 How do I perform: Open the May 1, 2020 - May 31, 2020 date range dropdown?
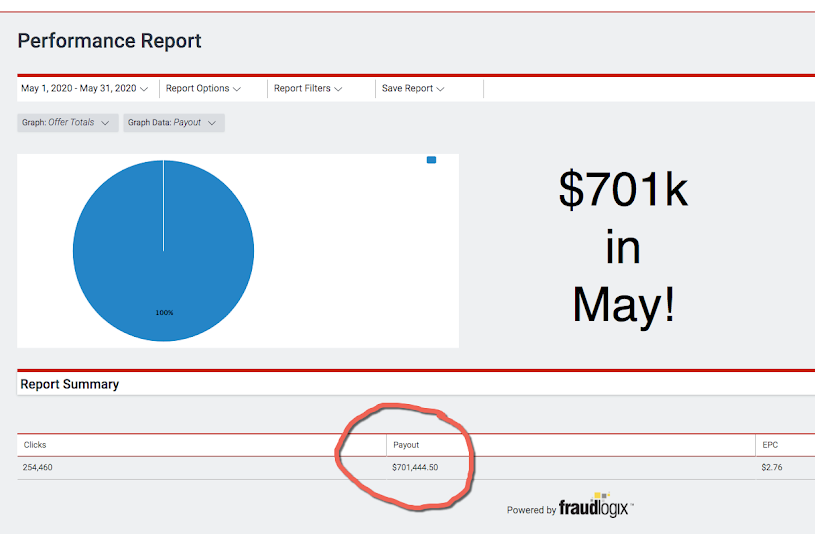pyautogui.click(x=84, y=88)
